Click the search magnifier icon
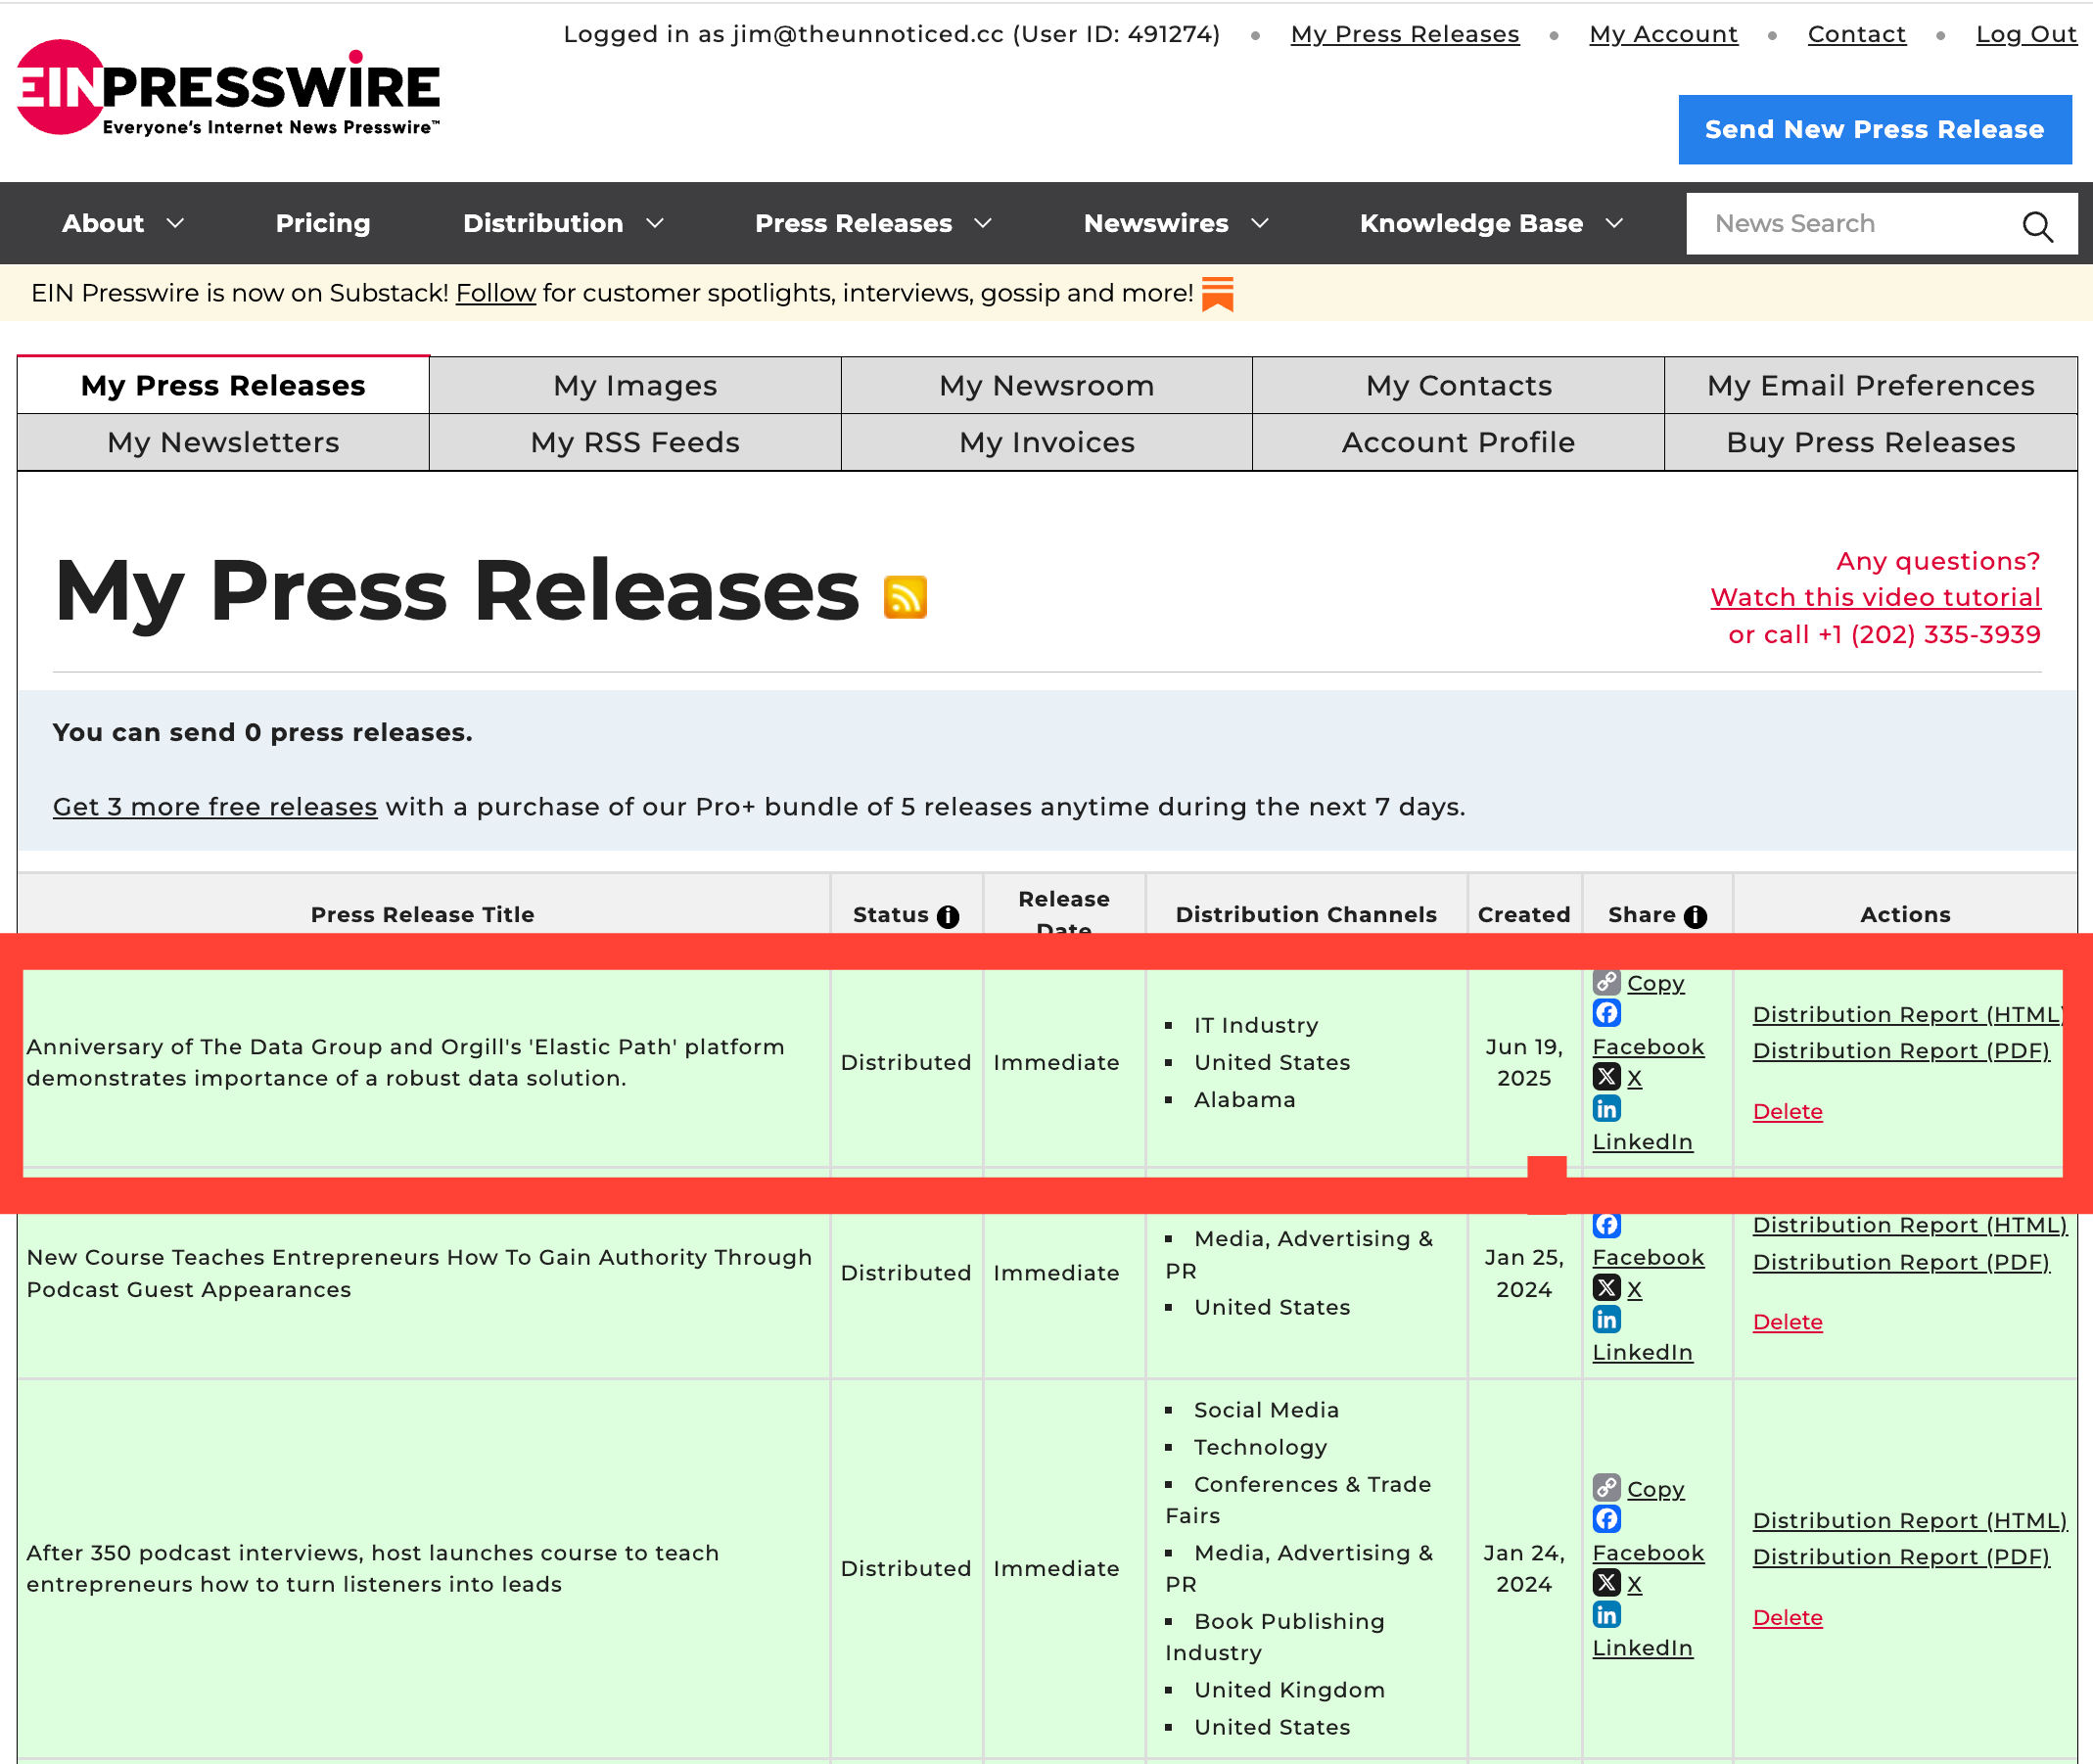 [x=2036, y=226]
